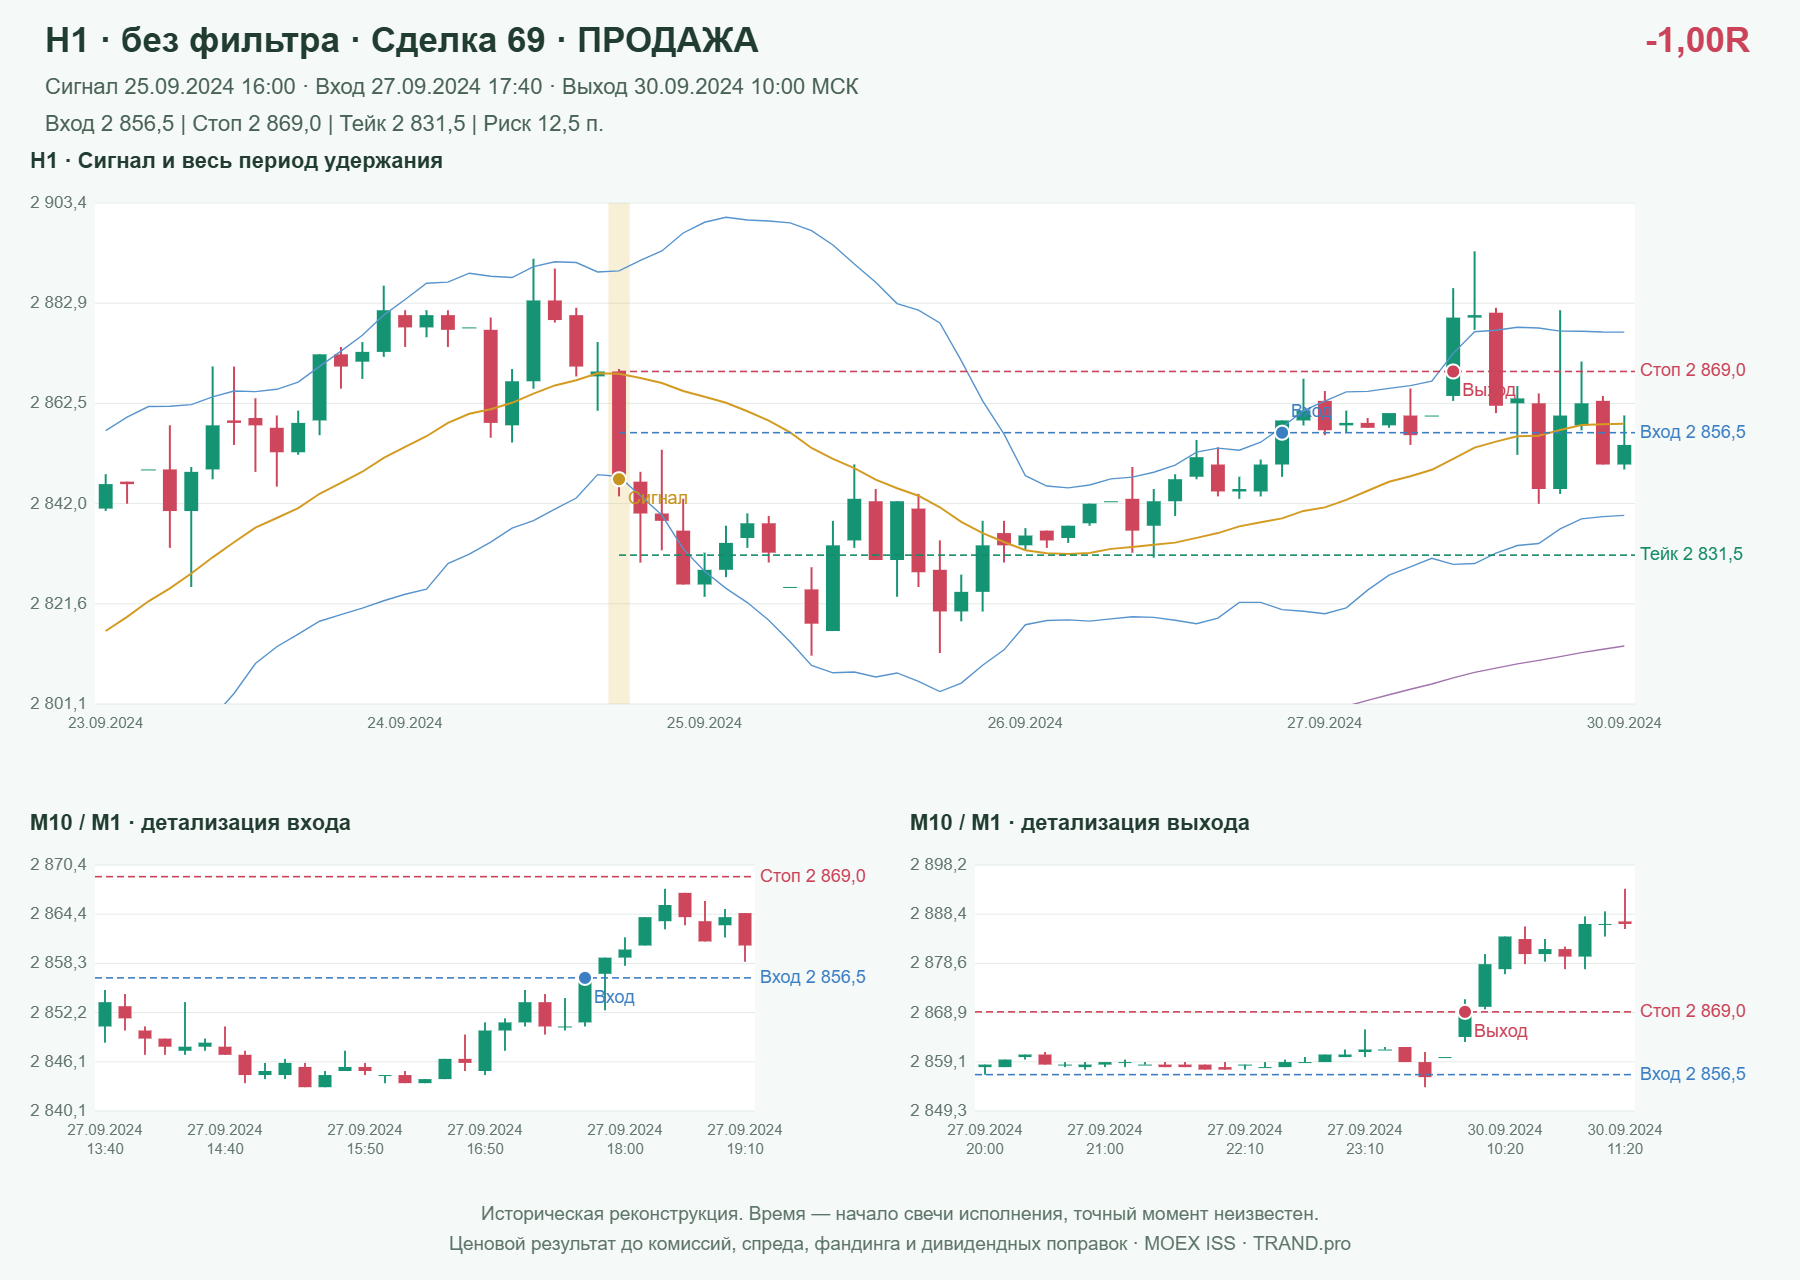Click heading 'H1 · Сигнал и весь период удержания'
Screen dimensions: 1800x1280
236,161
